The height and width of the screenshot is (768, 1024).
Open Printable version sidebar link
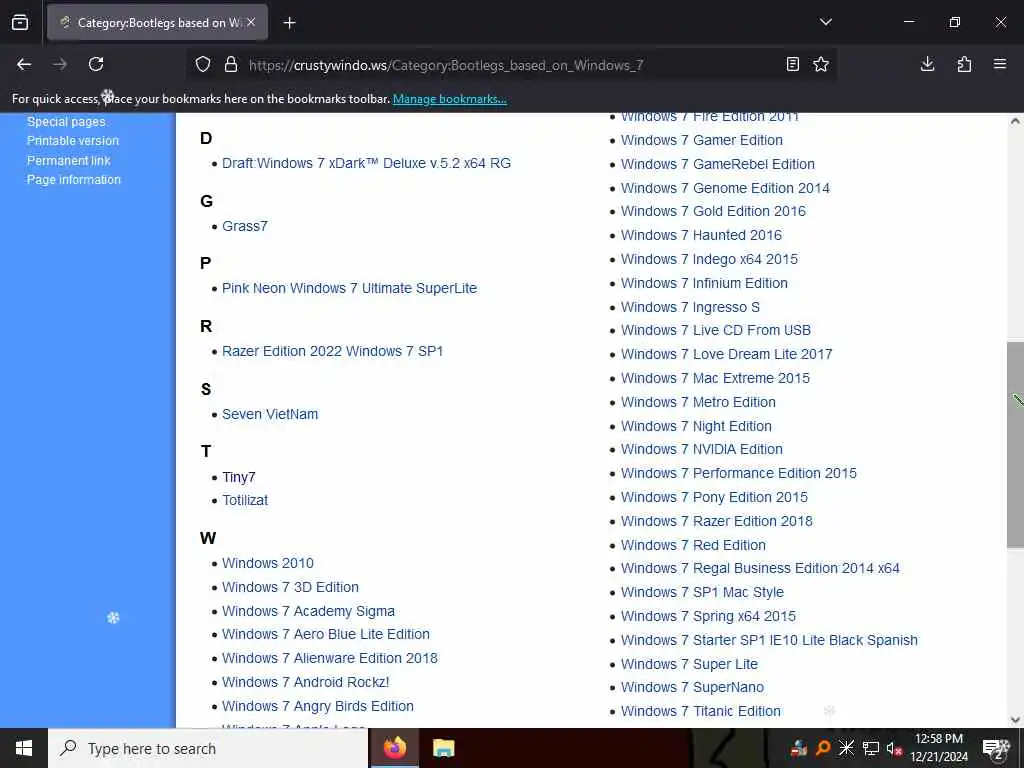pyautogui.click(x=72, y=140)
